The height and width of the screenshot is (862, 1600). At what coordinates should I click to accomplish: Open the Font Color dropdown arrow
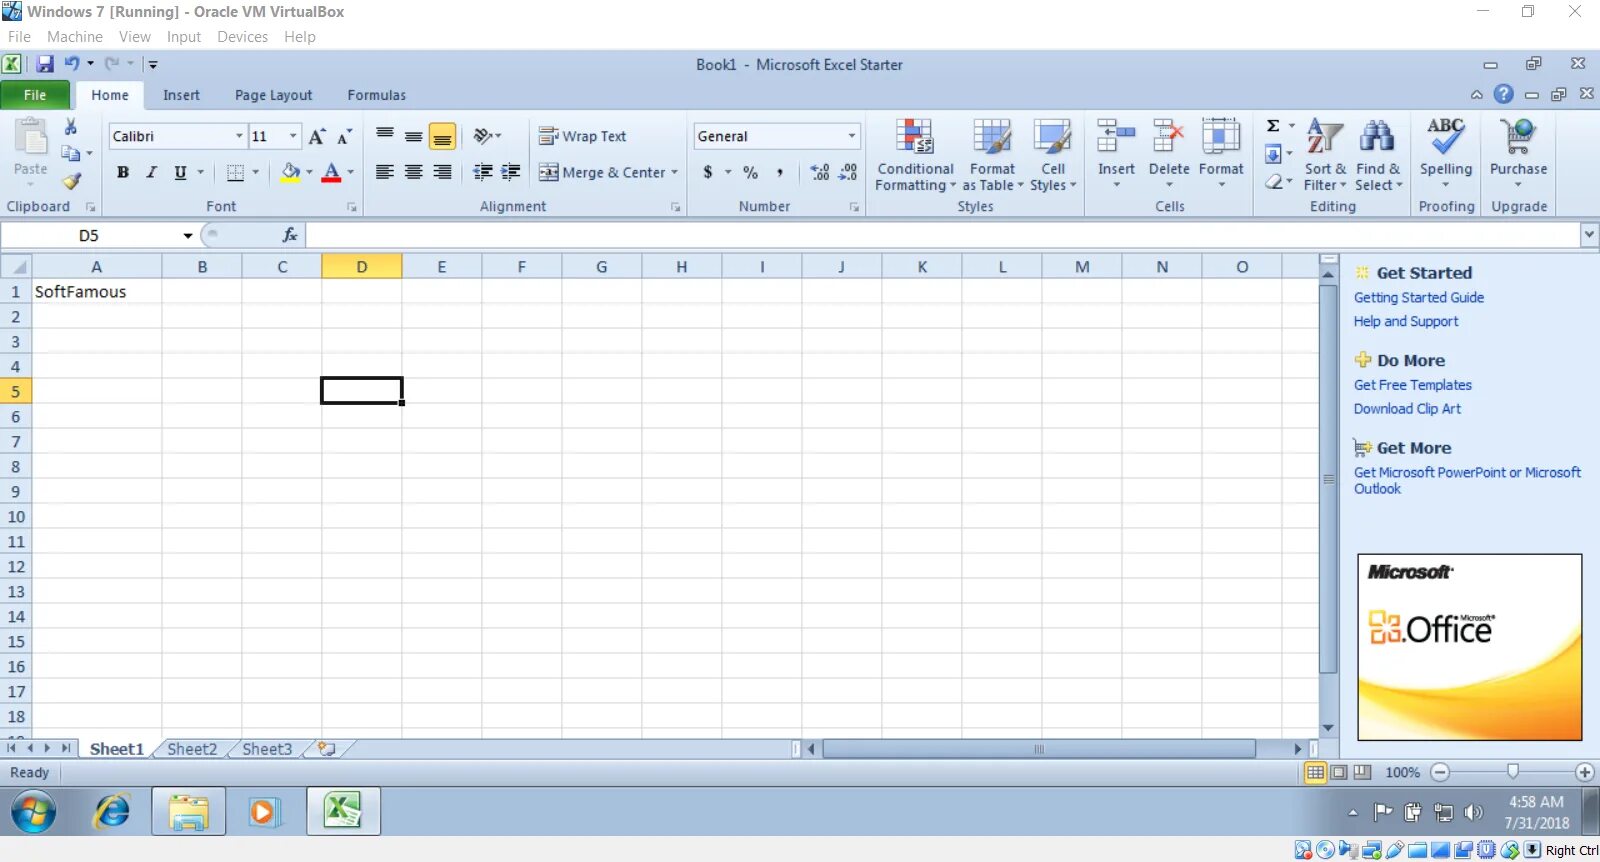coord(351,172)
